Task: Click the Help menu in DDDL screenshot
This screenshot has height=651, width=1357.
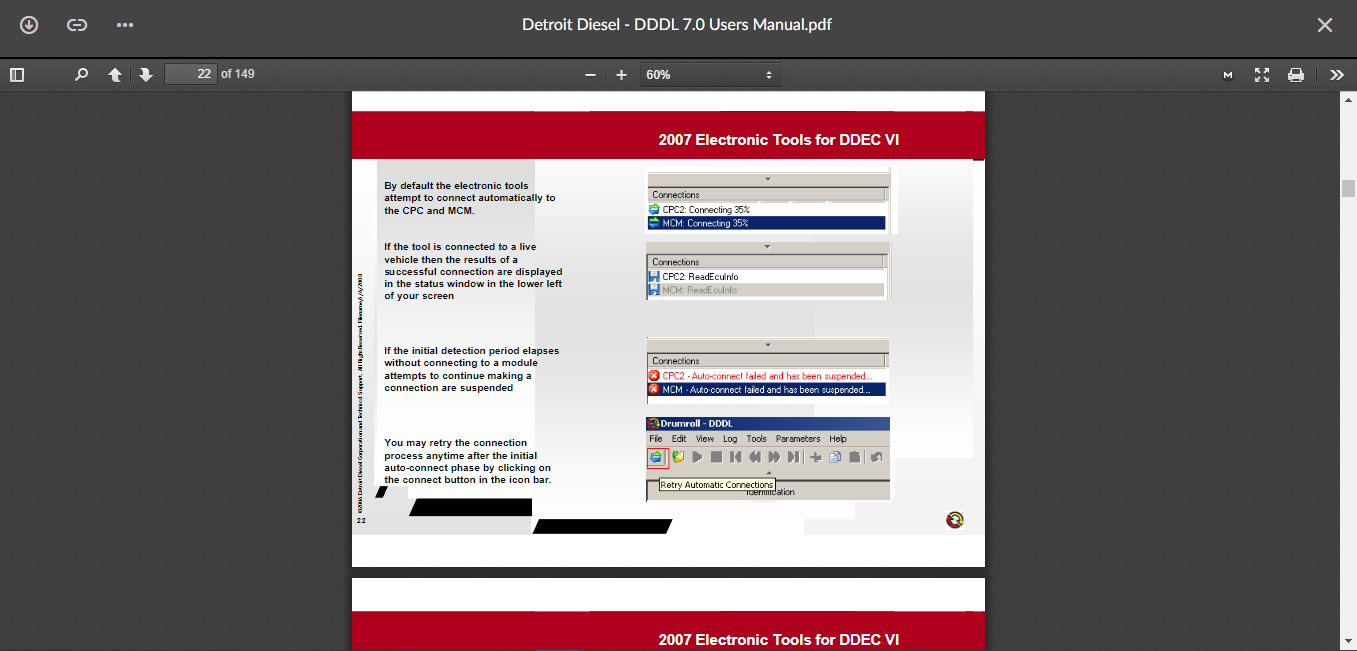Action: 838,439
